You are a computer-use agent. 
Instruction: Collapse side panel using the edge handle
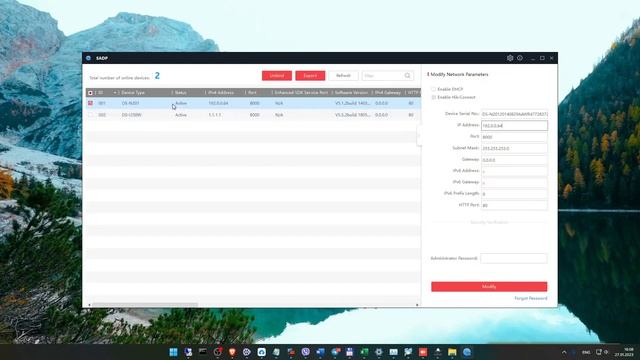click(x=419, y=136)
